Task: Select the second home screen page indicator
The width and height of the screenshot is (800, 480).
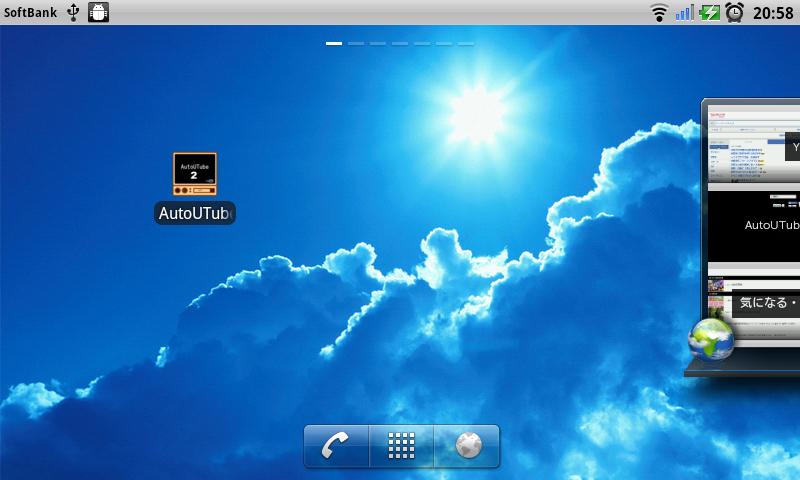Action: pyautogui.click(x=356, y=44)
